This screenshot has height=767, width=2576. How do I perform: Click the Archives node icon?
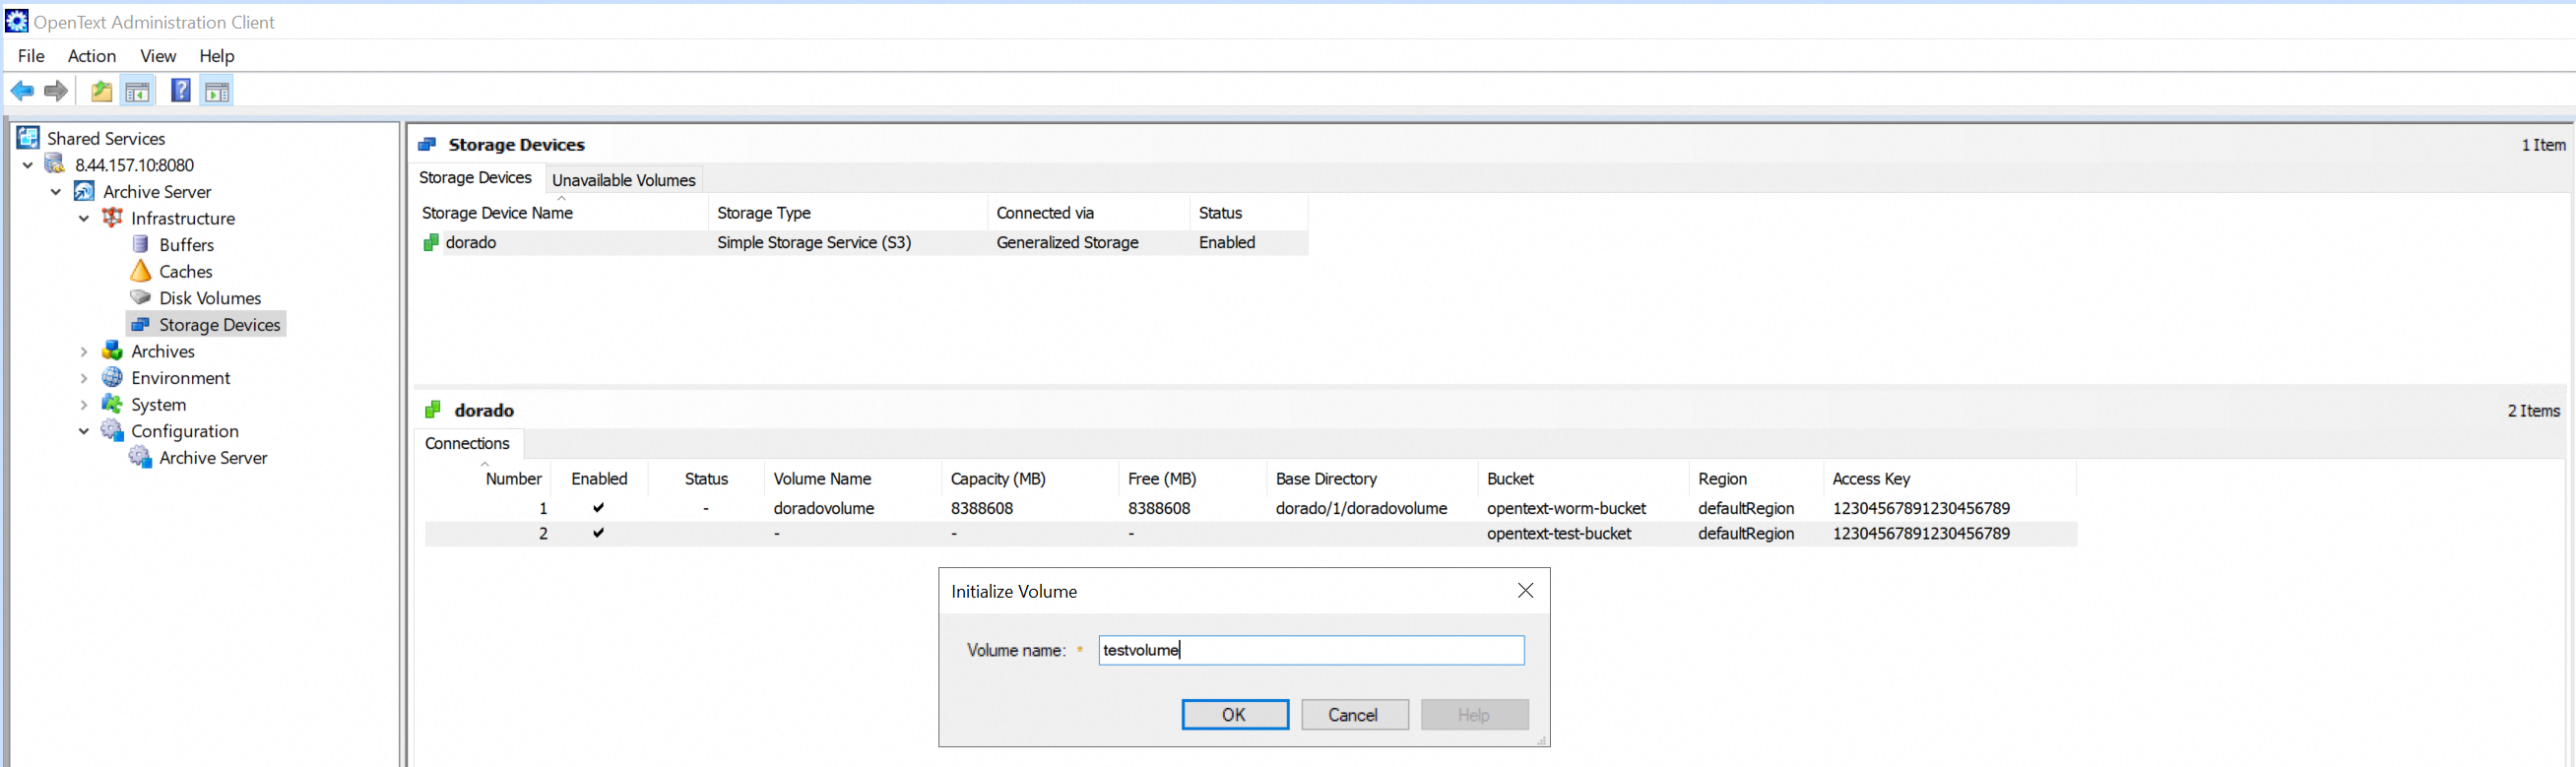coord(112,350)
